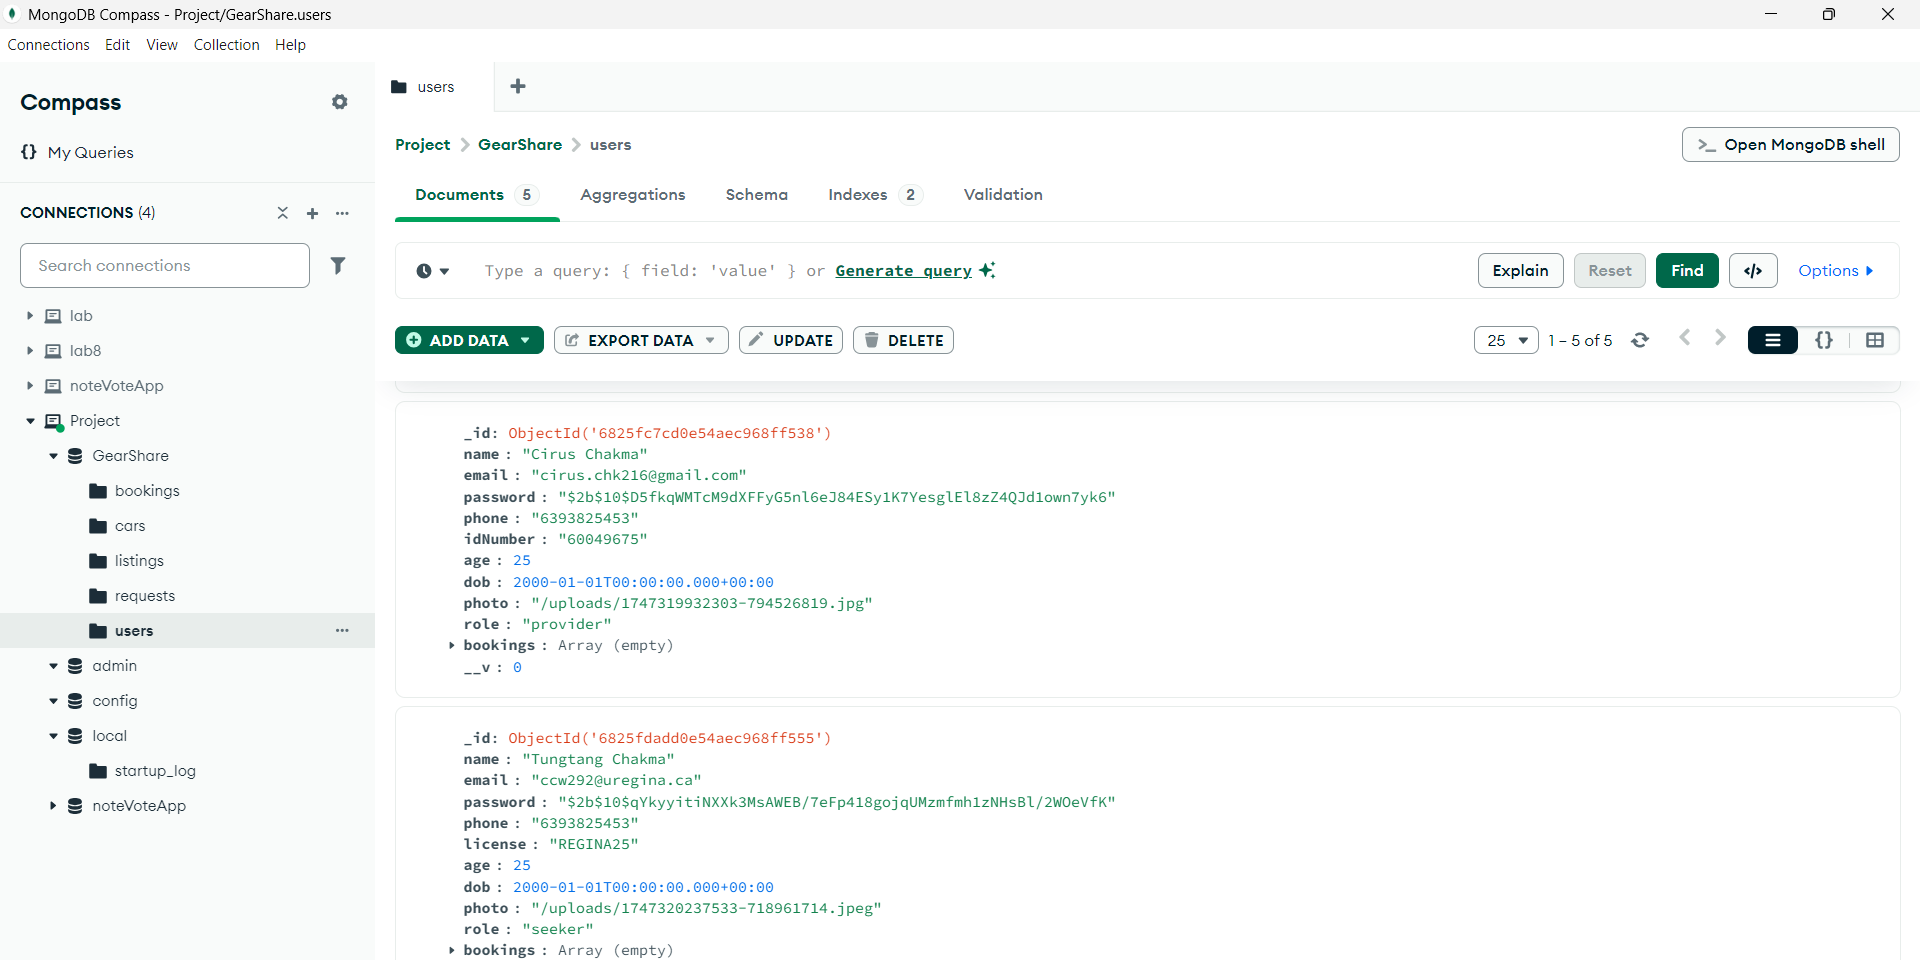The height and width of the screenshot is (960, 1920).
Task: Open connections list more options menu
Action: tap(342, 213)
